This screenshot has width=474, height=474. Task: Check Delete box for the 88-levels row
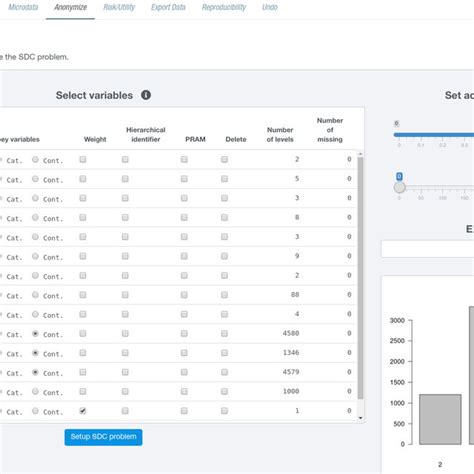pyautogui.click(x=224, y=295)
